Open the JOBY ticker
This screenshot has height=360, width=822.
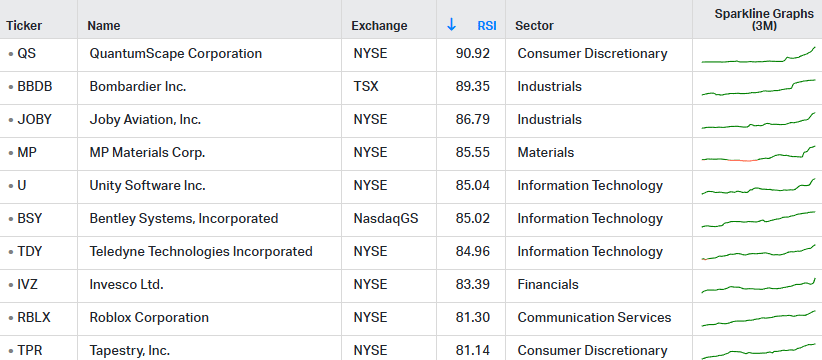click(35, 119)
